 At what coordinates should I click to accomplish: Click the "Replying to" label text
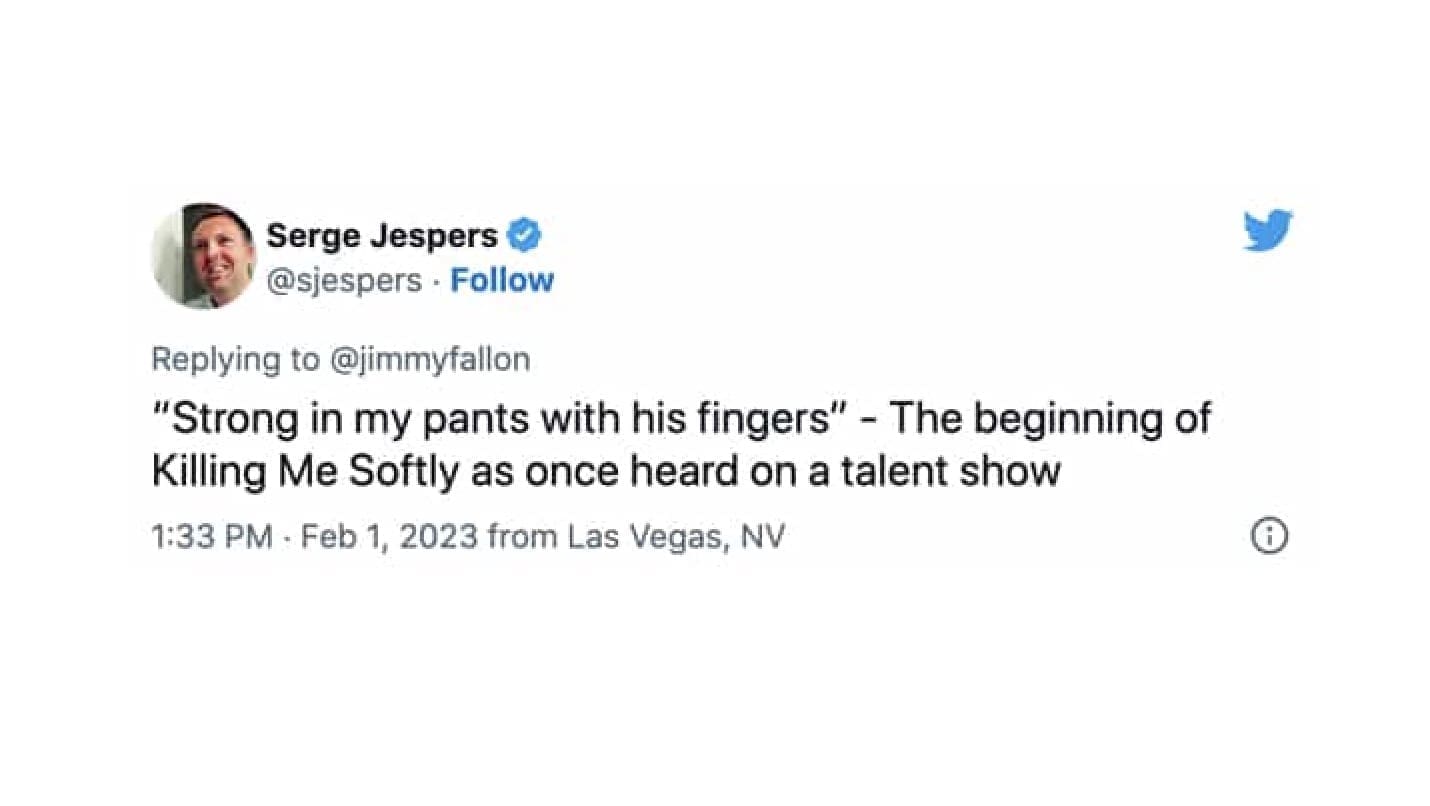pyautogui.click(x=234, y=359)
